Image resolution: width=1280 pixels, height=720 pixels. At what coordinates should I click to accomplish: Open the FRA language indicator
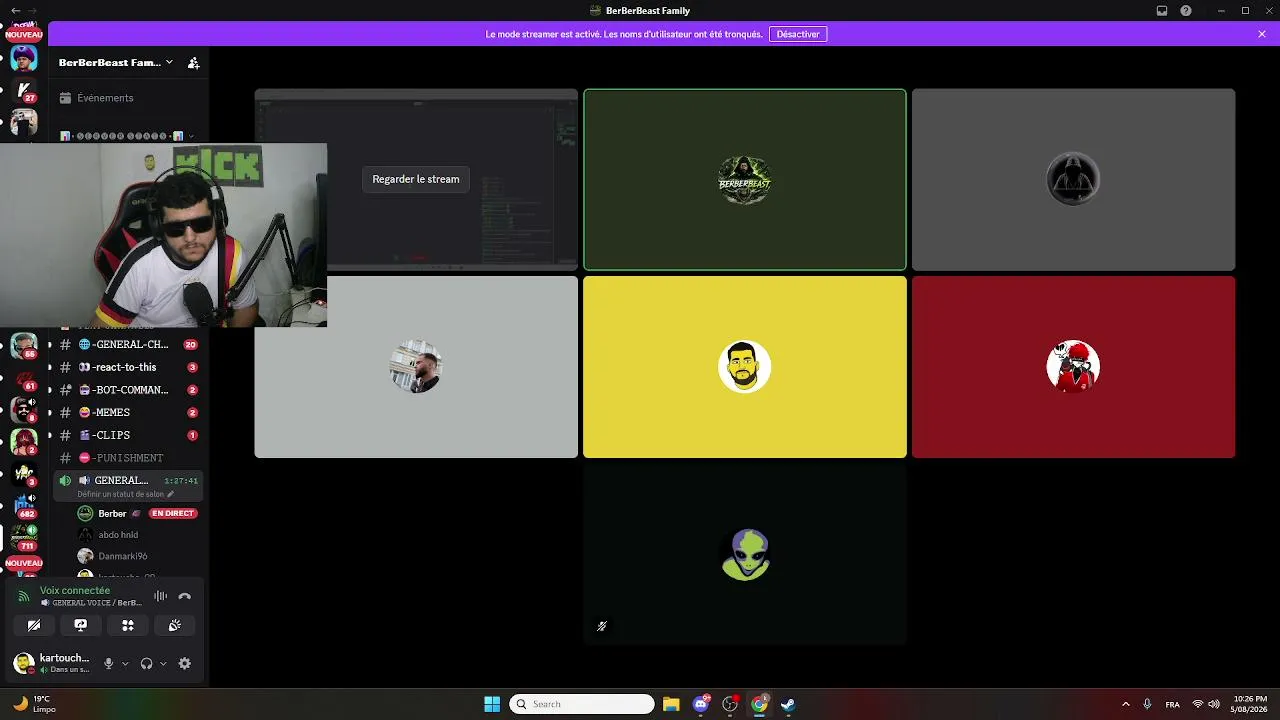click(x=1172, y=704)
